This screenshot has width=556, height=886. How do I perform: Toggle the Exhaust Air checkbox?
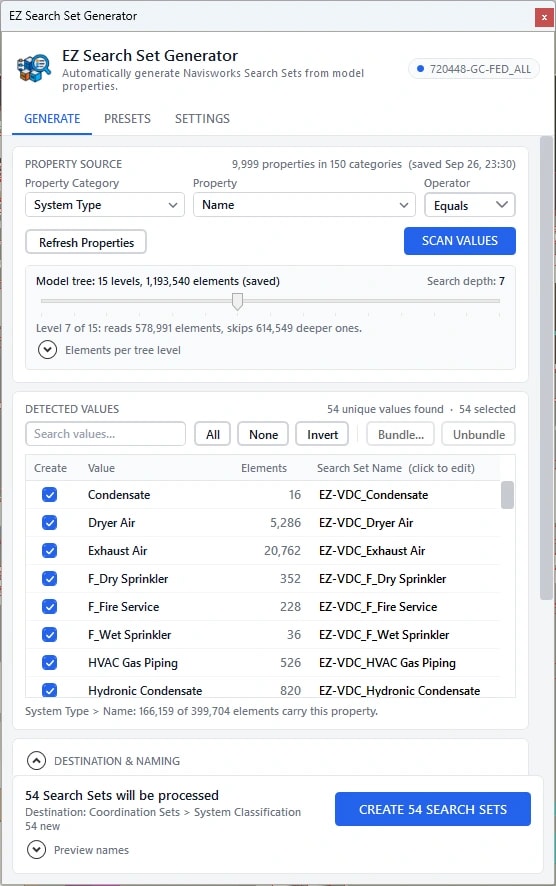pos(50,551)
